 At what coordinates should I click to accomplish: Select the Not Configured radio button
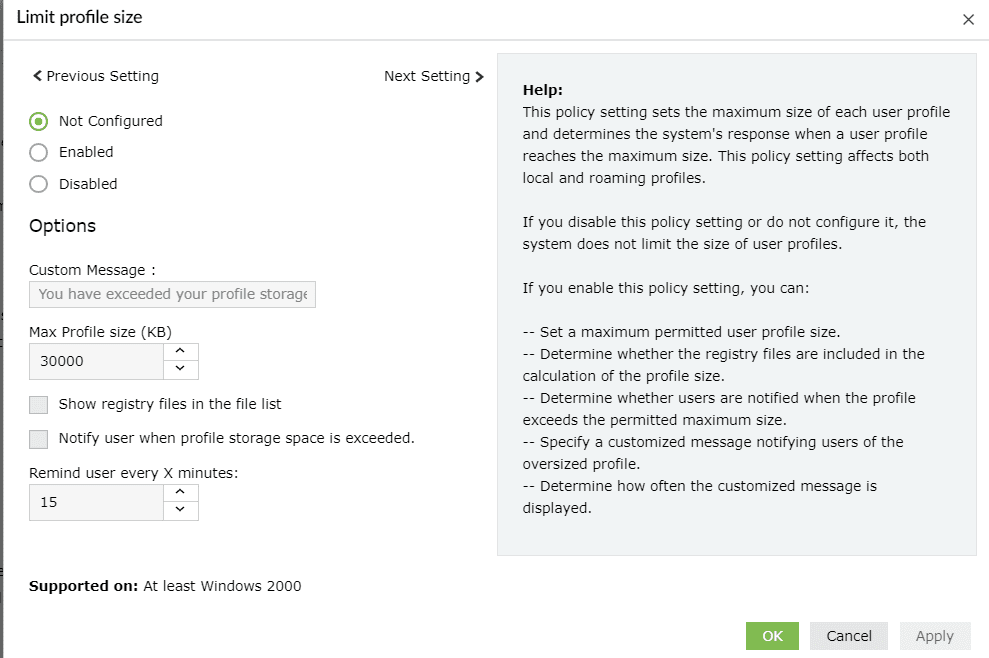click(x=39, y=121)
